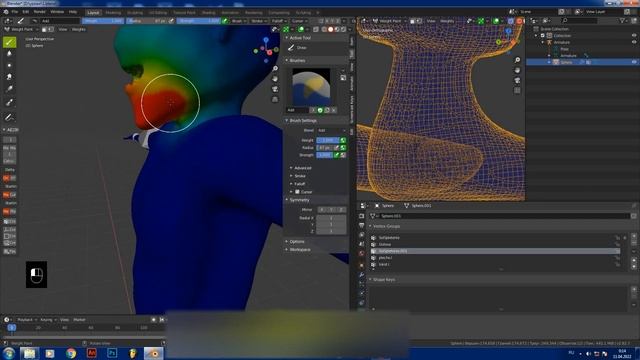Switch to the Layout workspace tab
The image size is (640, 360).
coord(93,13)
